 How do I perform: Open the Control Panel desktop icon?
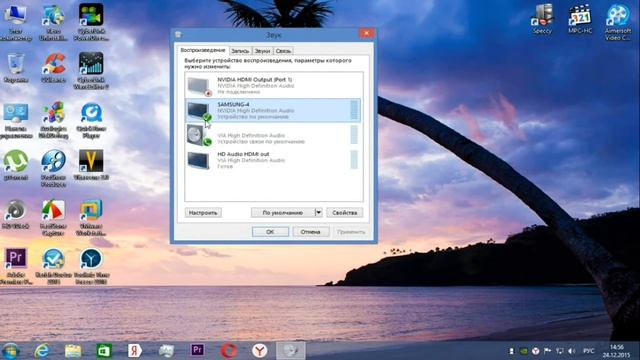tap(16, 120)
